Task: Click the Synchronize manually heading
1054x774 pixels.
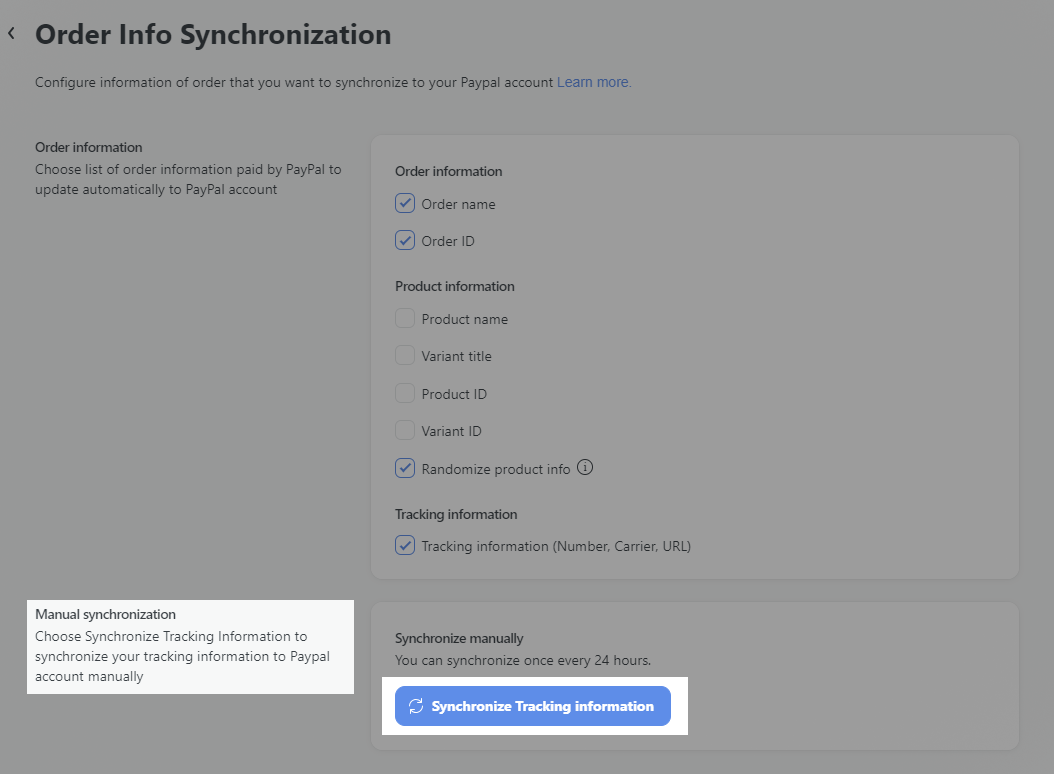Action: click(x=459, y=638)
